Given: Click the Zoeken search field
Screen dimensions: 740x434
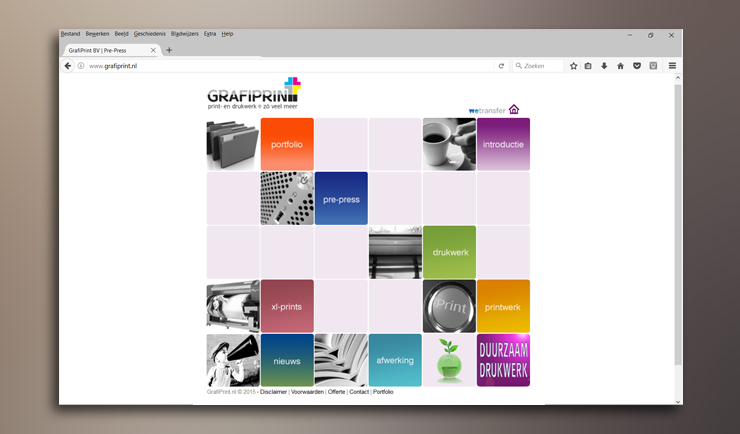Looking at the screenshot, I should pos(538,66).
